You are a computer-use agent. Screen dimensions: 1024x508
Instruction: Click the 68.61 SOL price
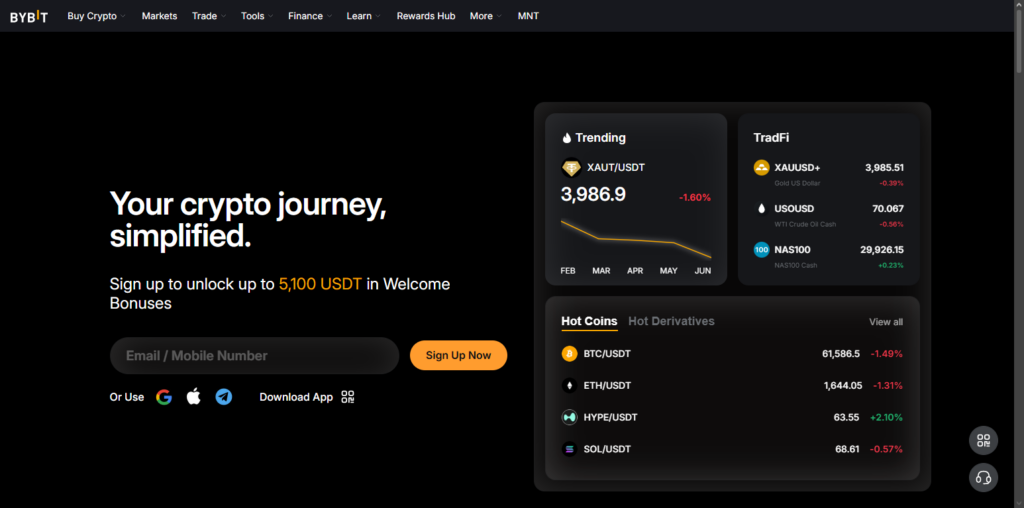point(848,449)
